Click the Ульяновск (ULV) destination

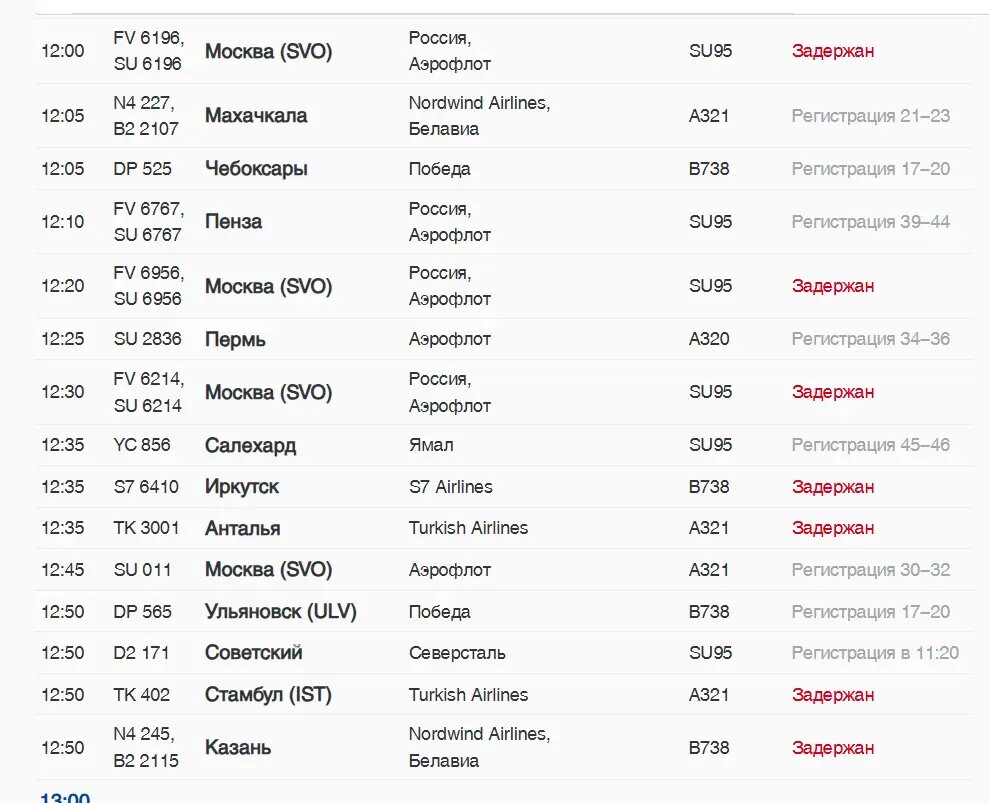point(280,611)
